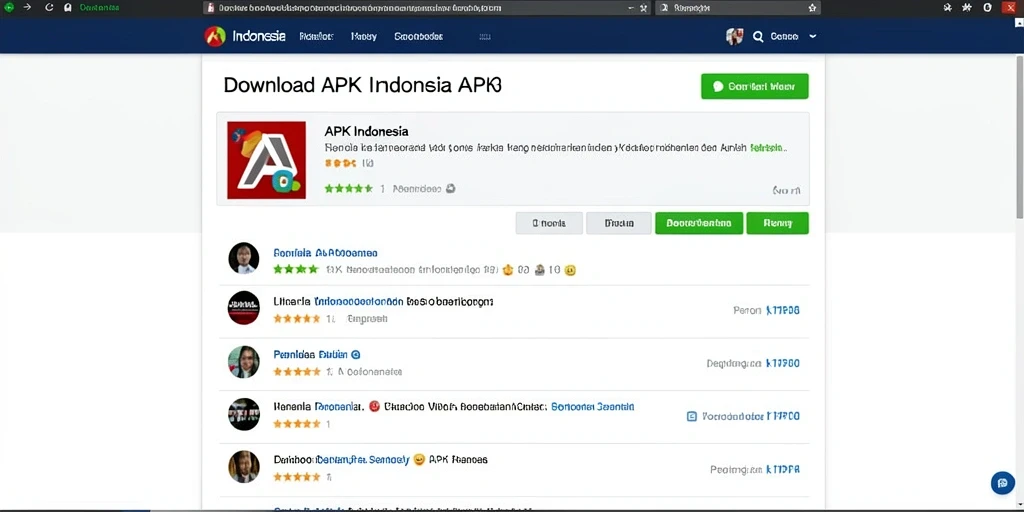Click the second gray button under app card

click(618, 223)
